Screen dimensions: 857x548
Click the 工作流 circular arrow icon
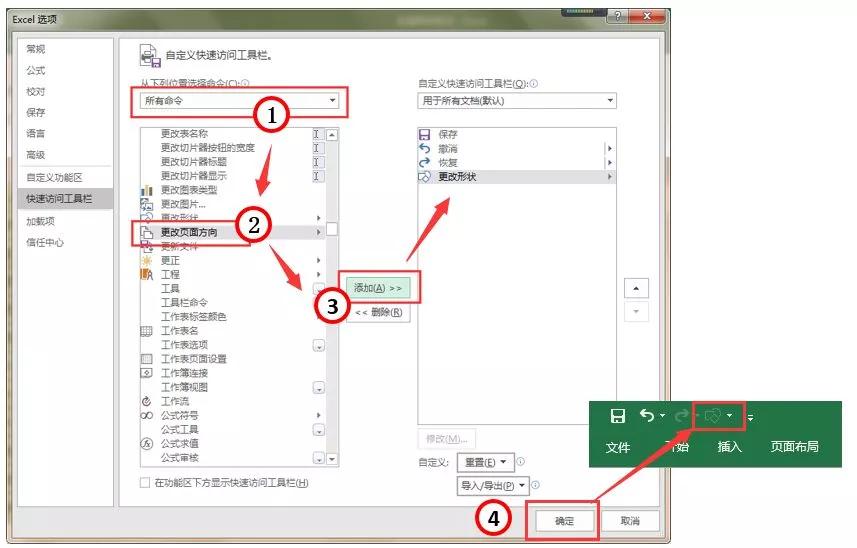(146, 402)
